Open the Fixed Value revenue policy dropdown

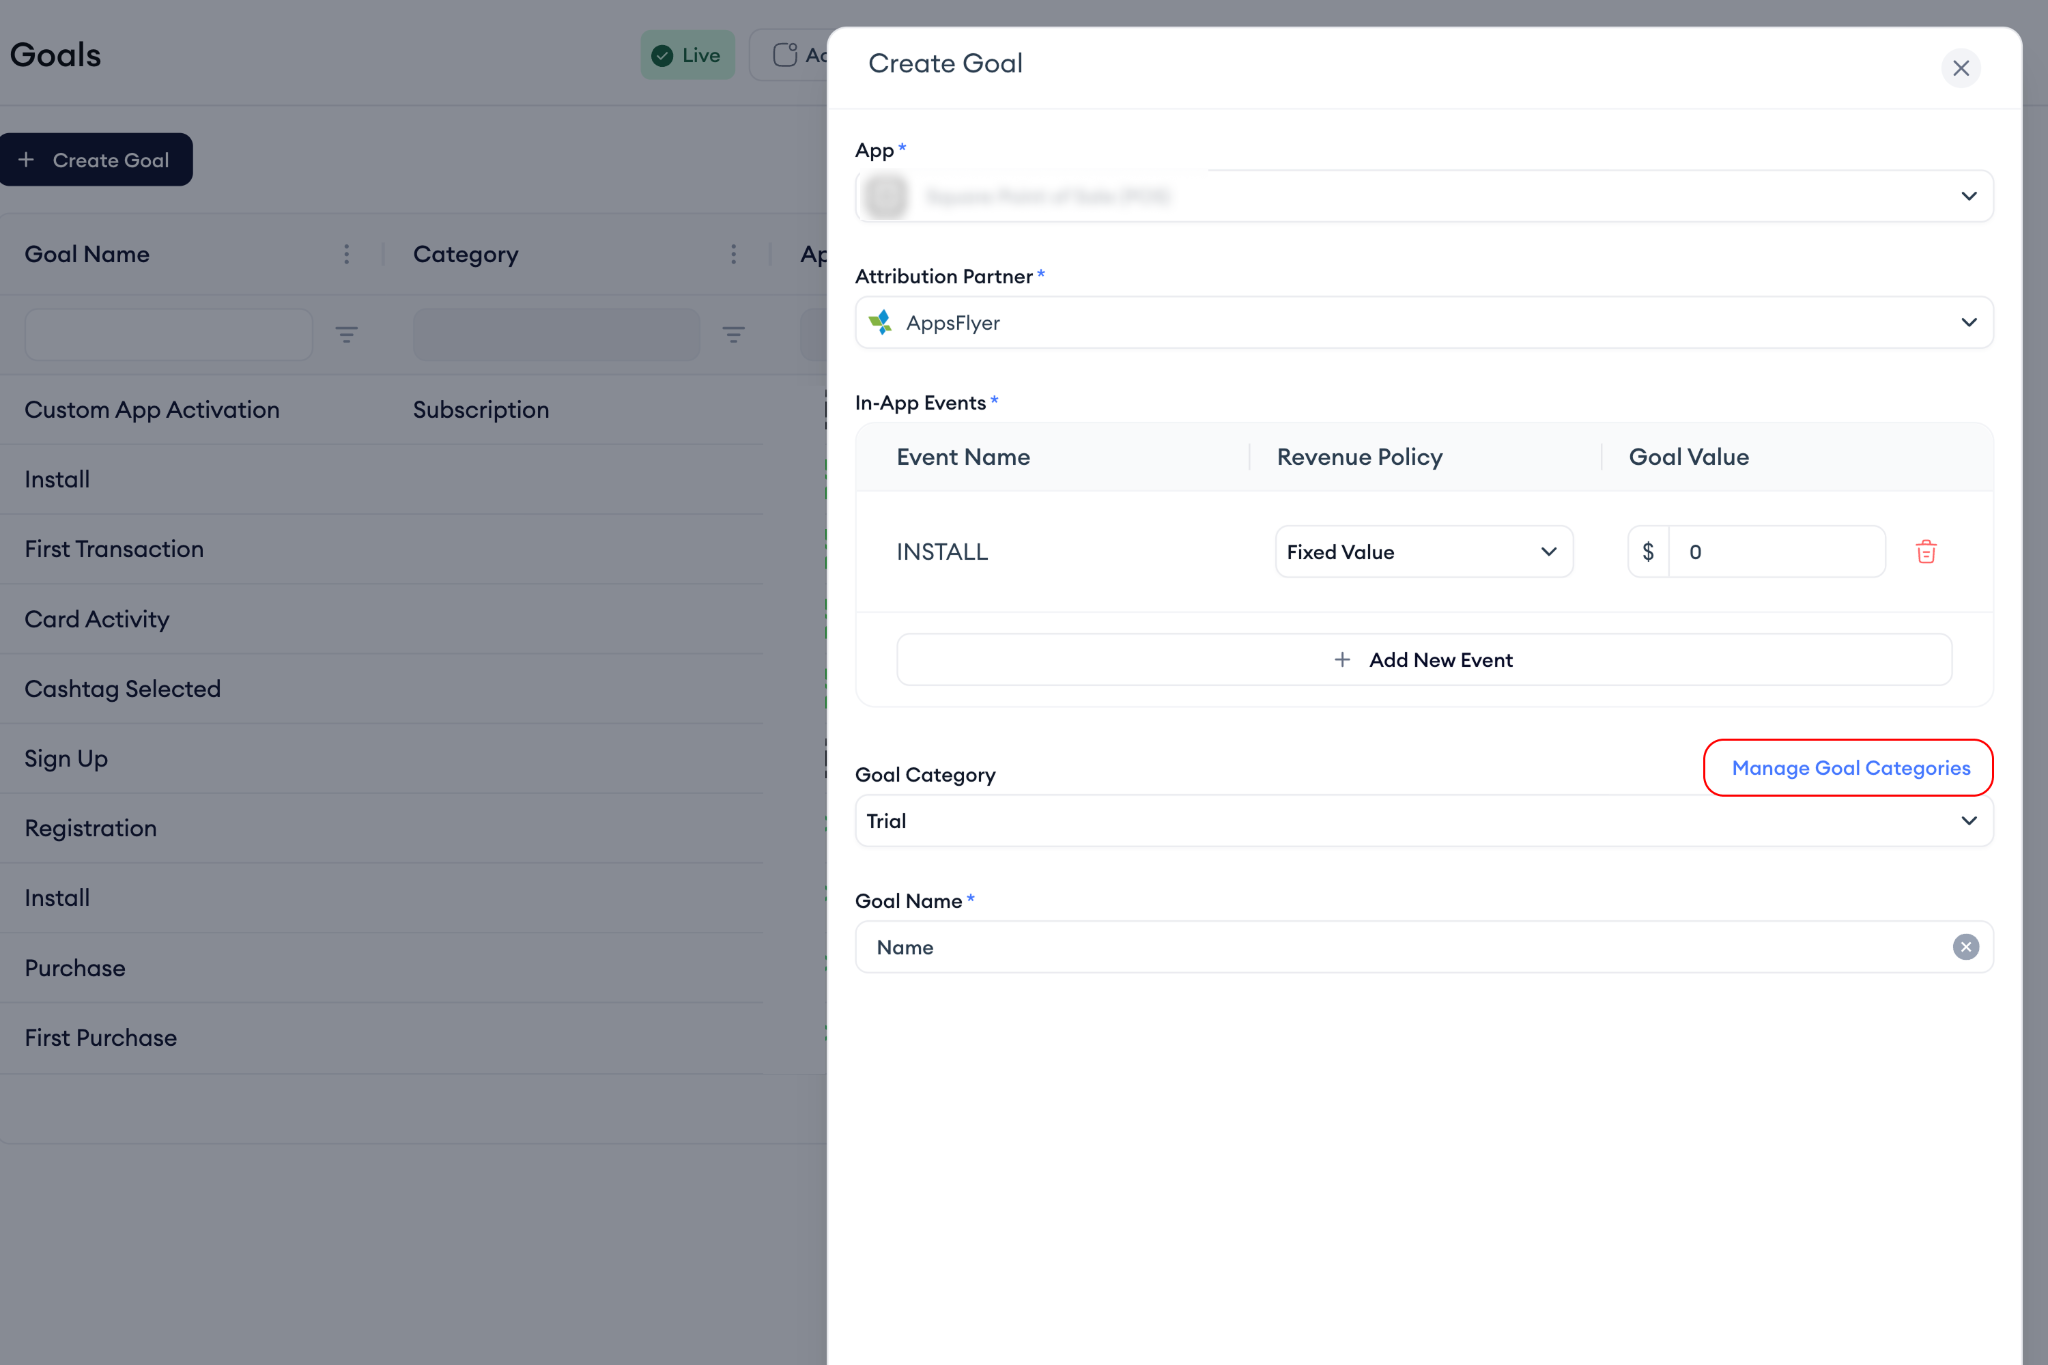point(1423,552)
